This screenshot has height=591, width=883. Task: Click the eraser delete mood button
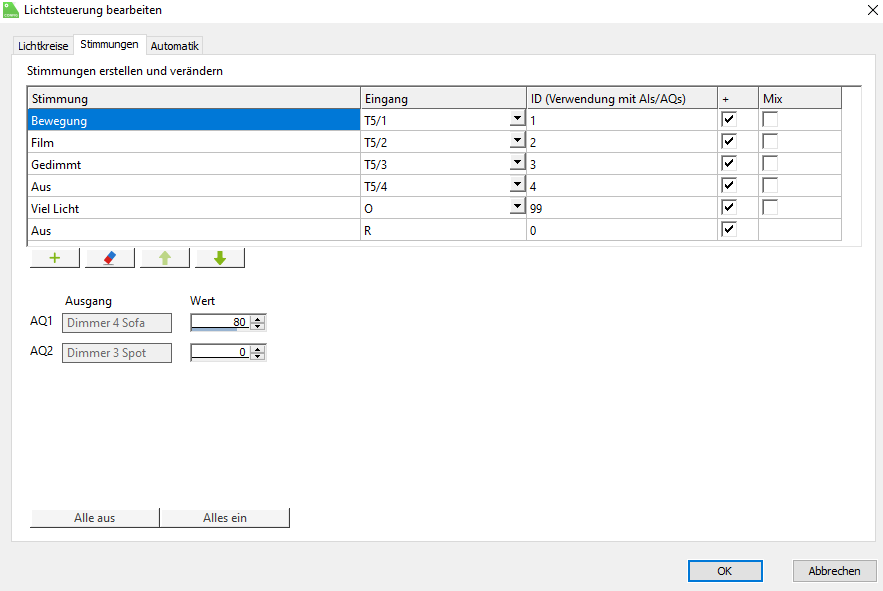[x=110, y=258]
